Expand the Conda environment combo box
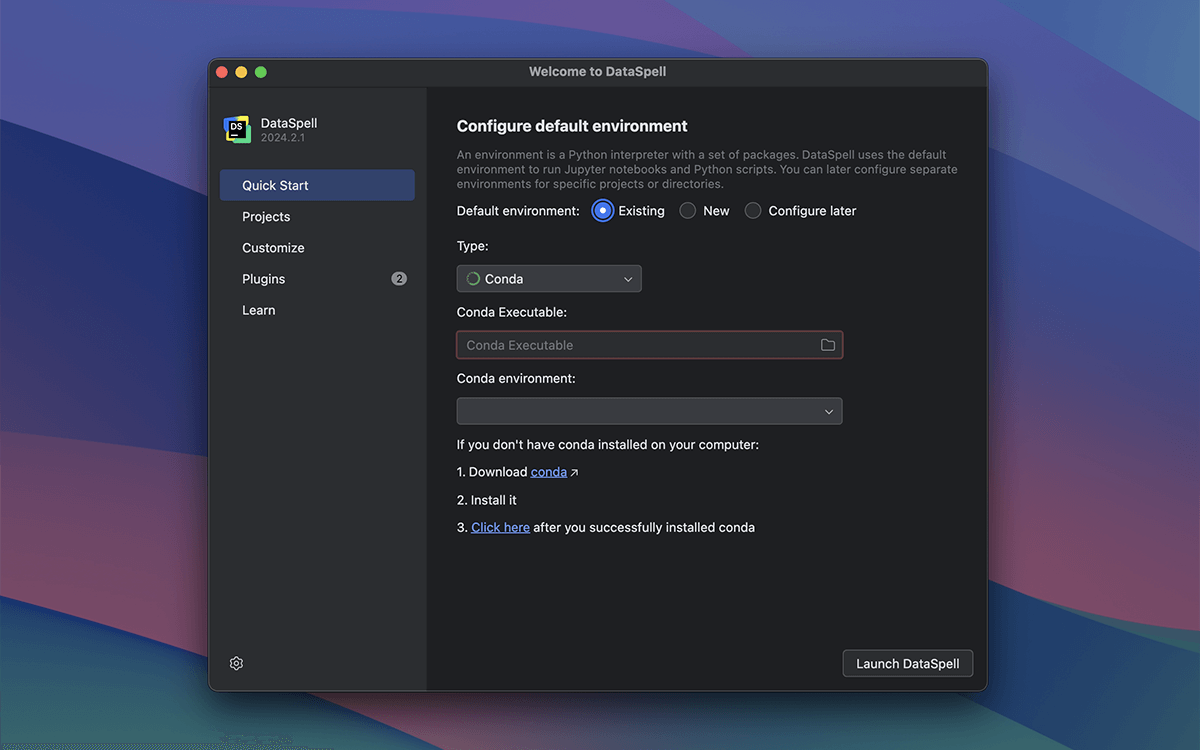This screenshot has height=750, width=1200. [x=649, y=411]
